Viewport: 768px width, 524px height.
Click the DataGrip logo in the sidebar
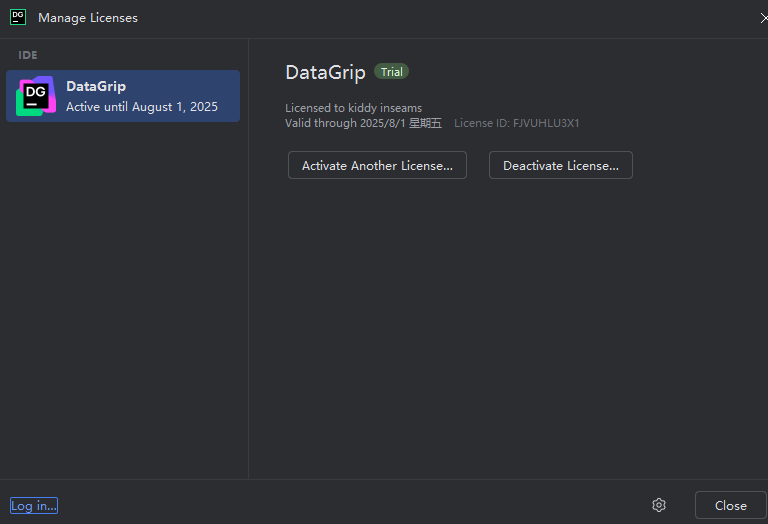pos(36,96)
